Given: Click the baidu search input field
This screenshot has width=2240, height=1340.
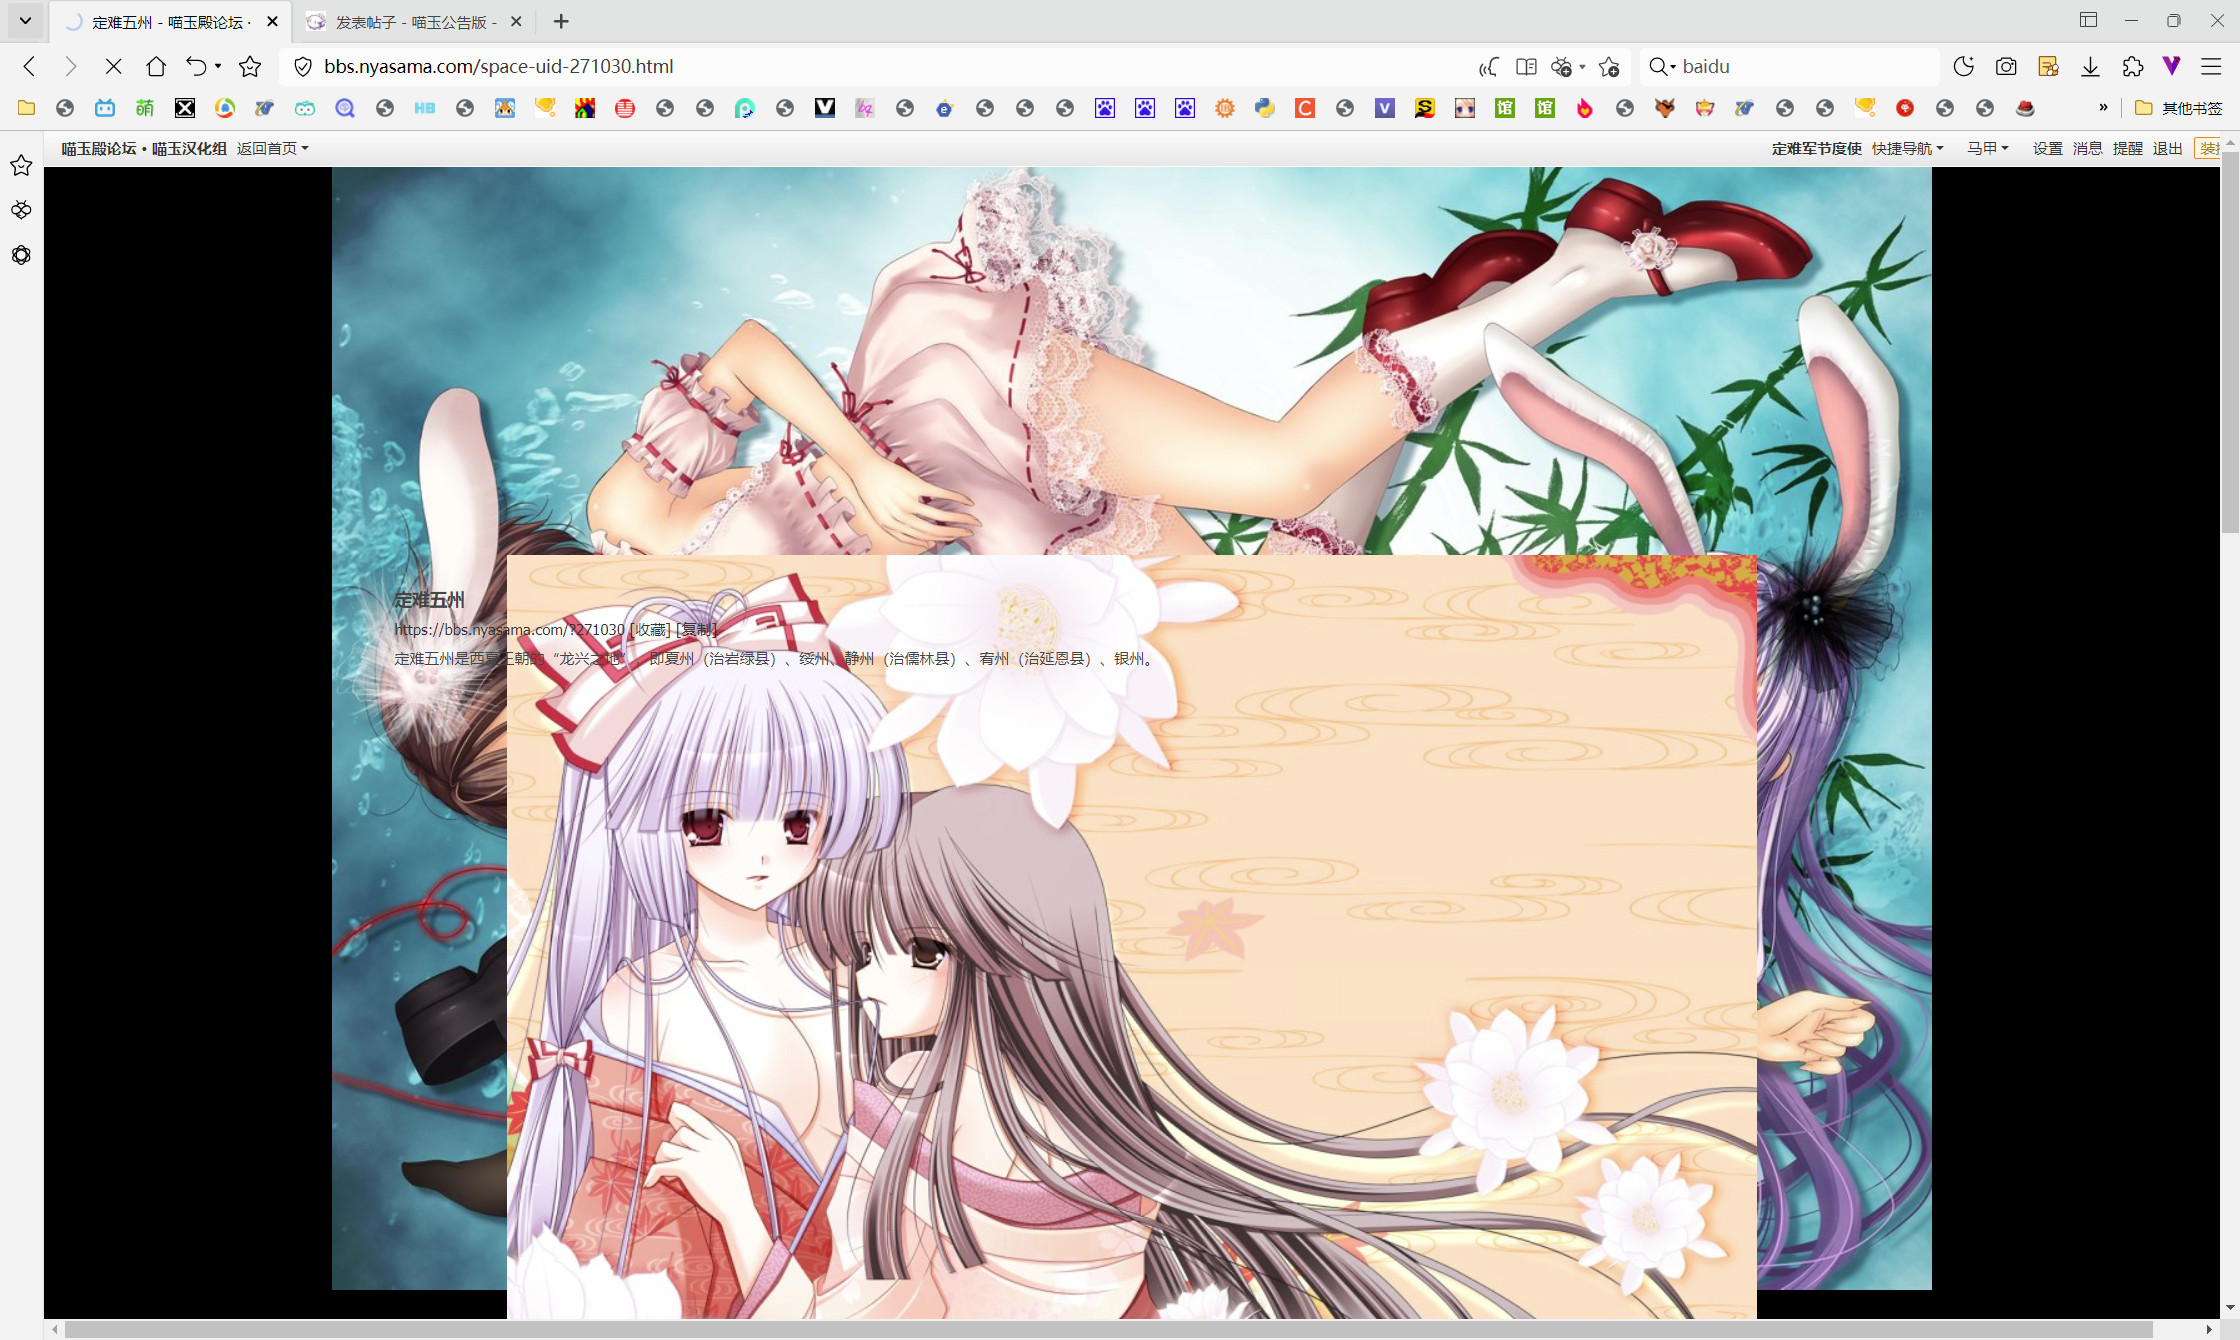Looking at the screenshot, I should point(1800,66).
